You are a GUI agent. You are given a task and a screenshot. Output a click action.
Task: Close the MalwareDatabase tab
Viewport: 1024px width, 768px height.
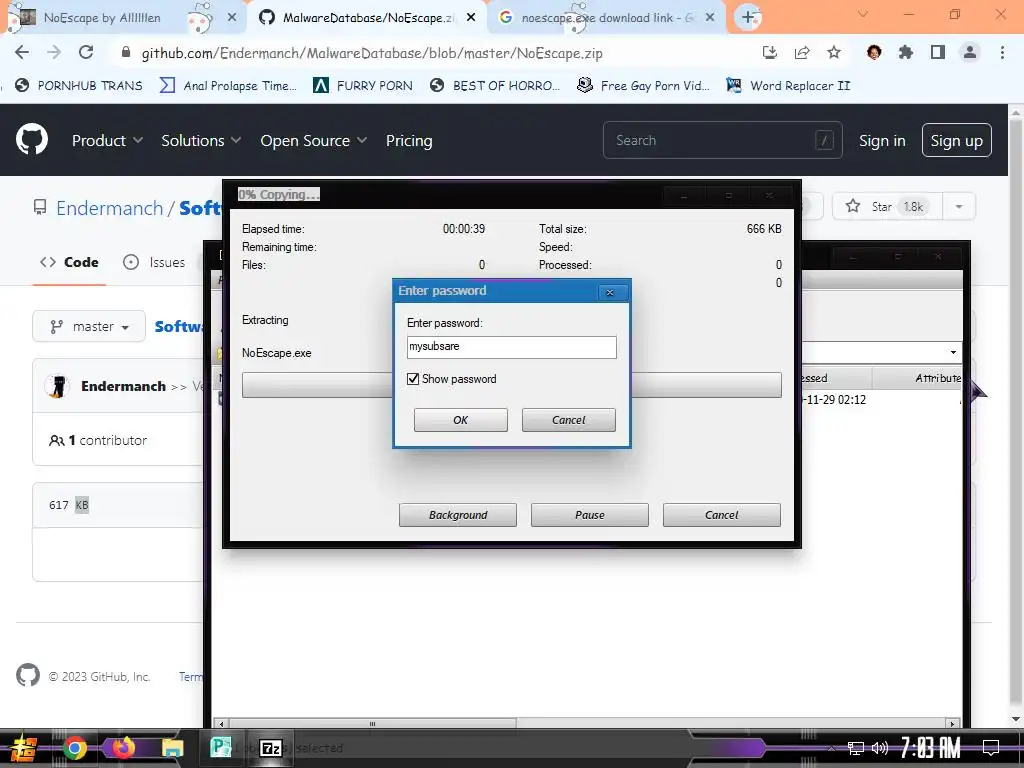[x=471, y=18]
